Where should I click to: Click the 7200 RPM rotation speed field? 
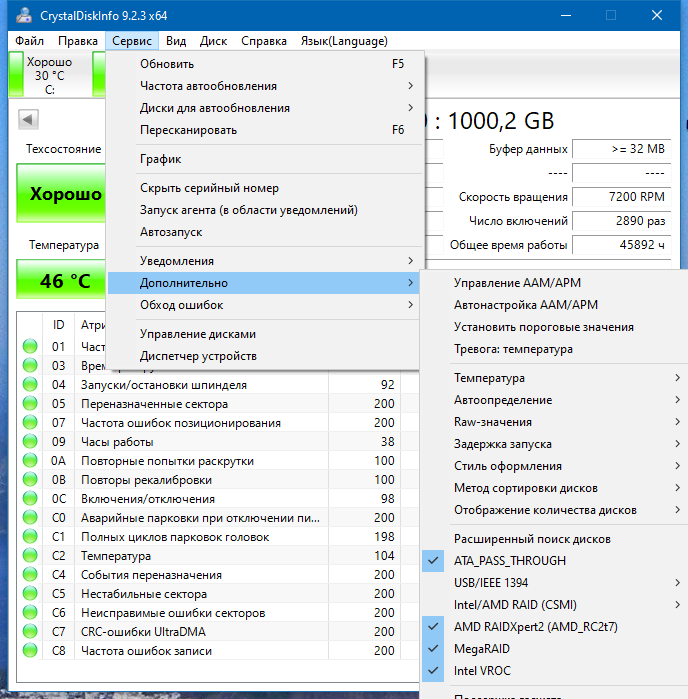coord(622,197)
